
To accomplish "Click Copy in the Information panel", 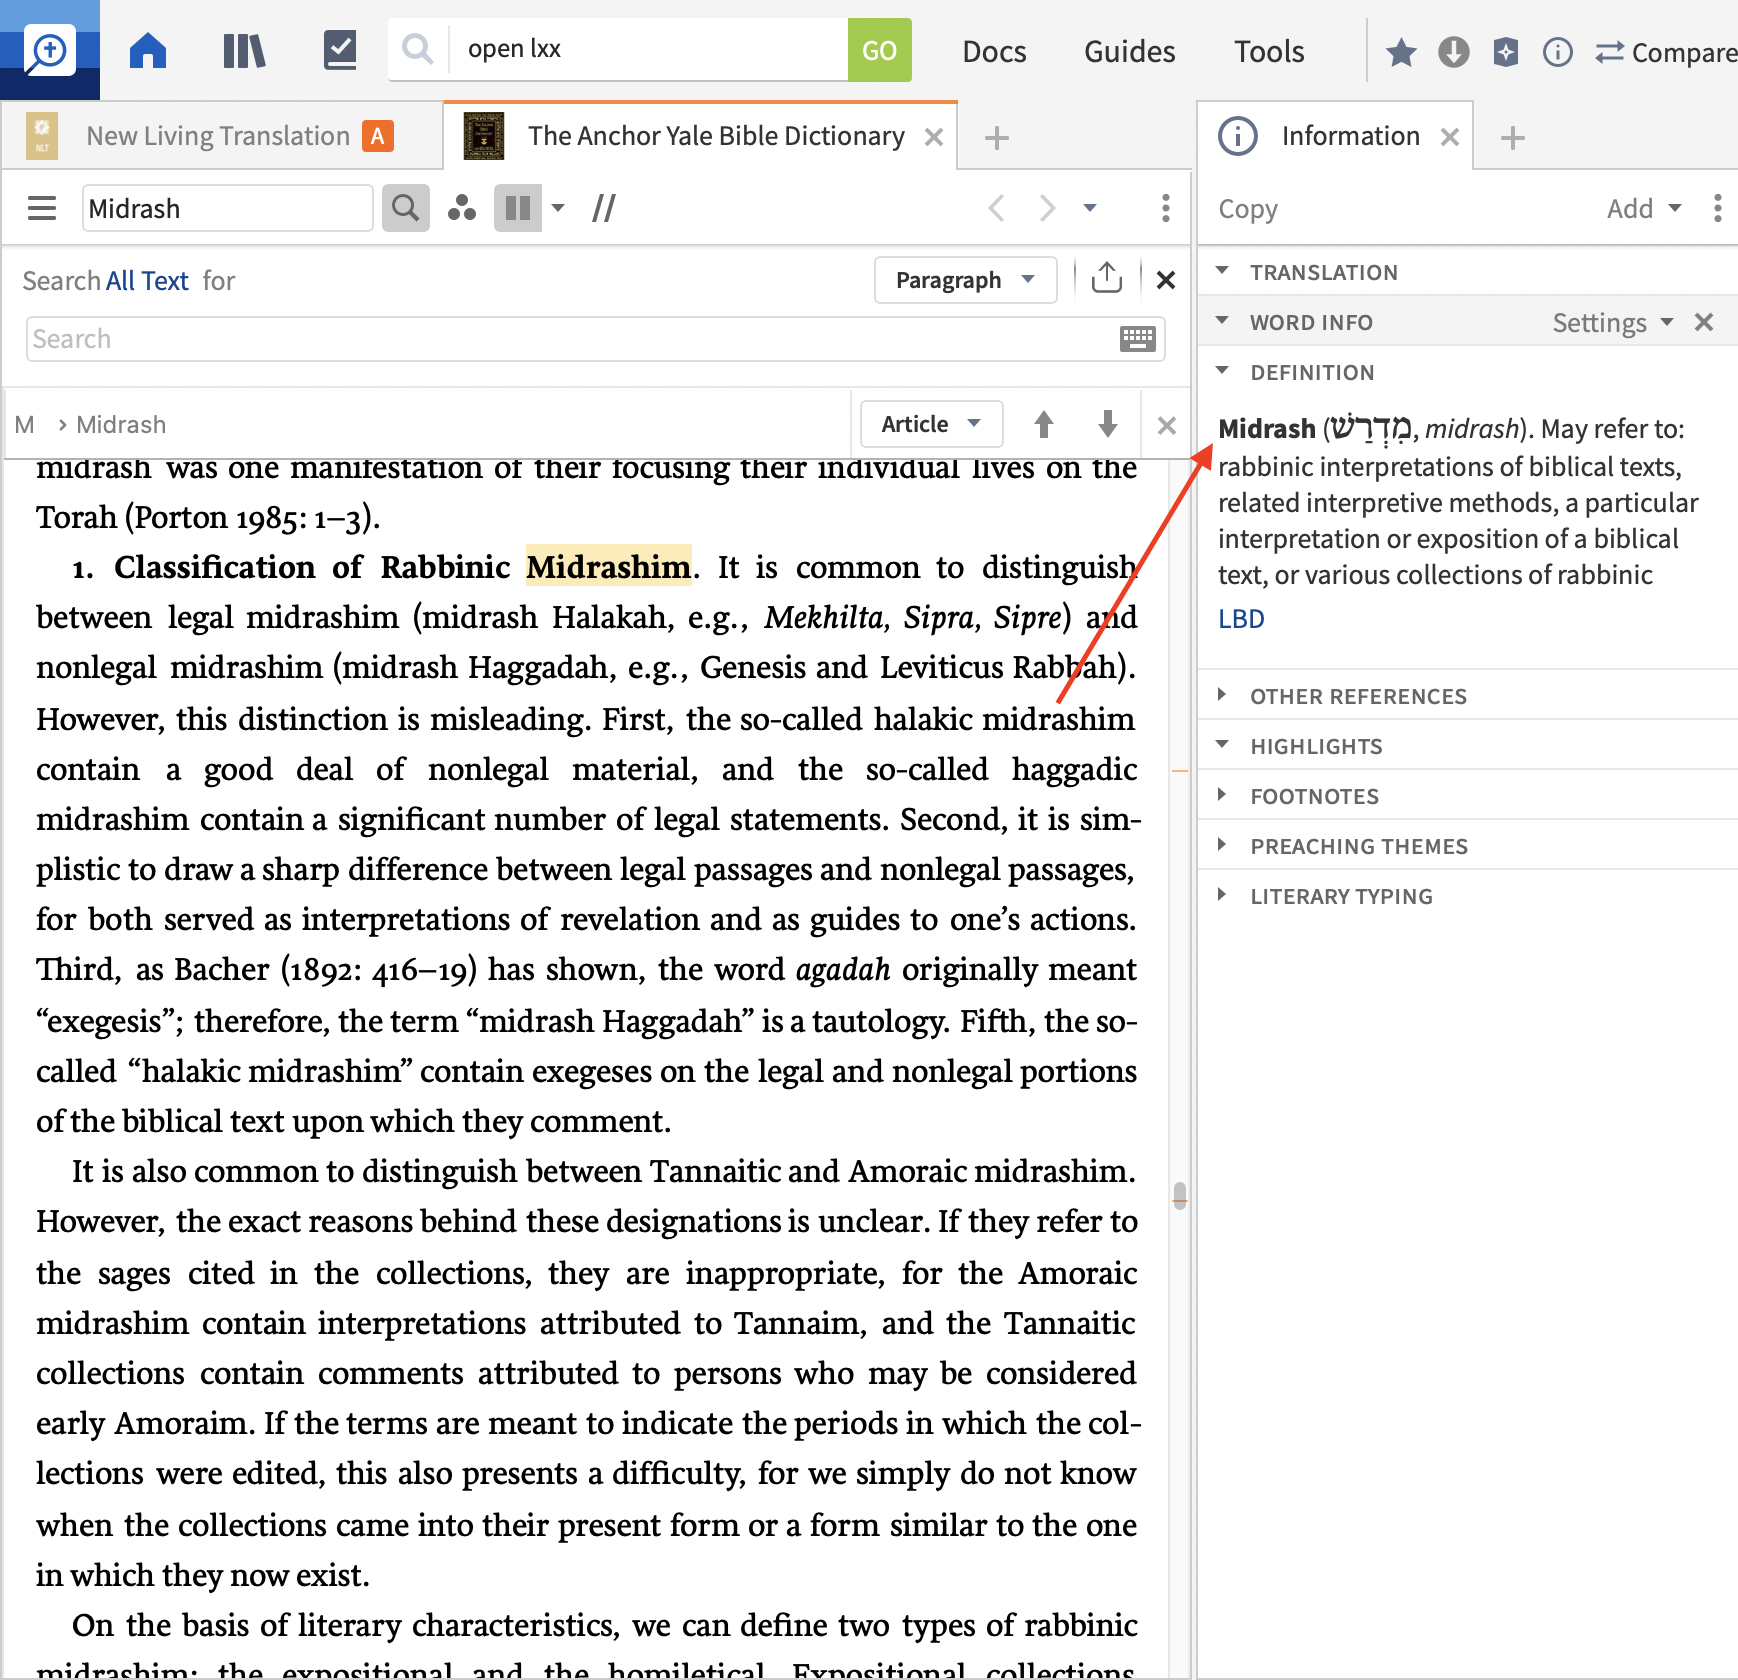I will click(x=1248, y=208).
